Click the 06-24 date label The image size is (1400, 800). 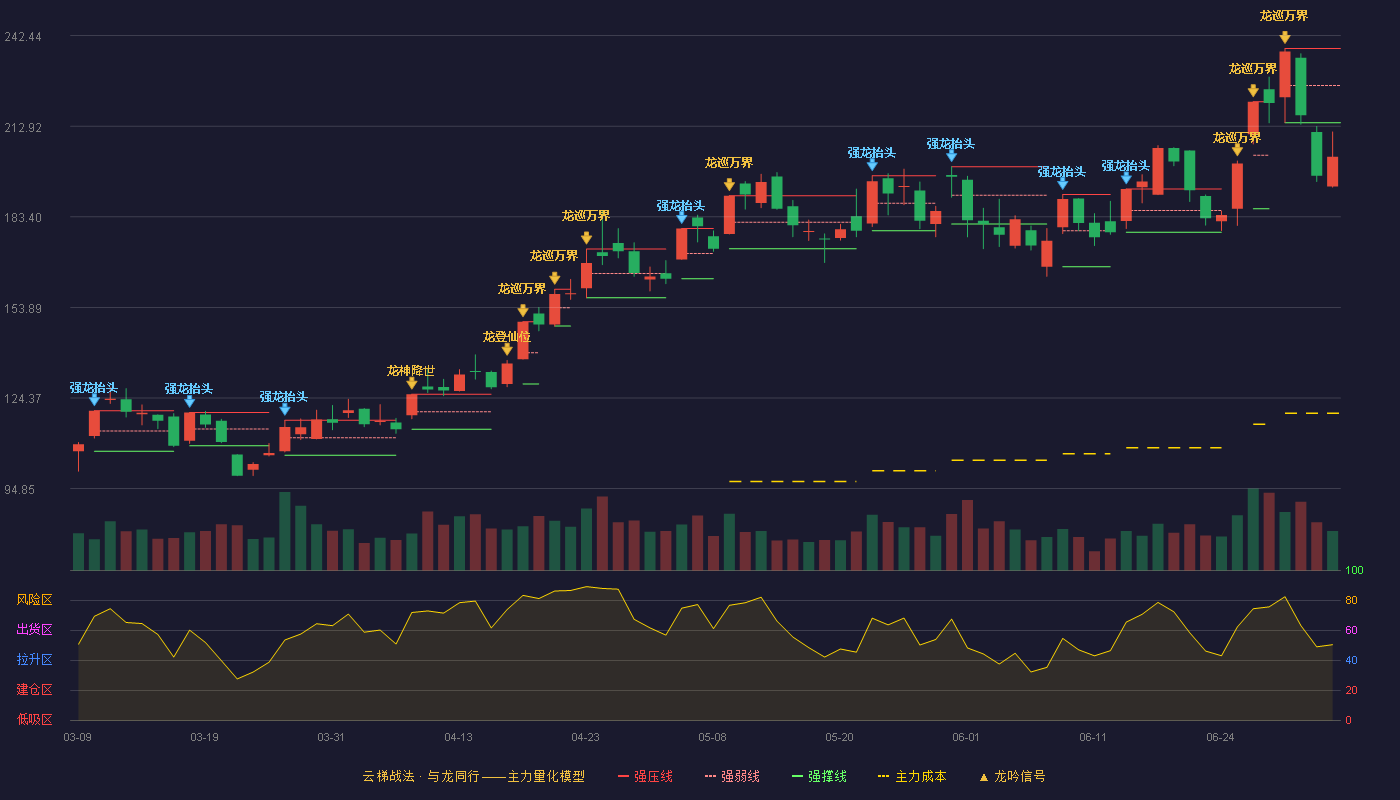pyautogui.click(x=1221, y=737)
